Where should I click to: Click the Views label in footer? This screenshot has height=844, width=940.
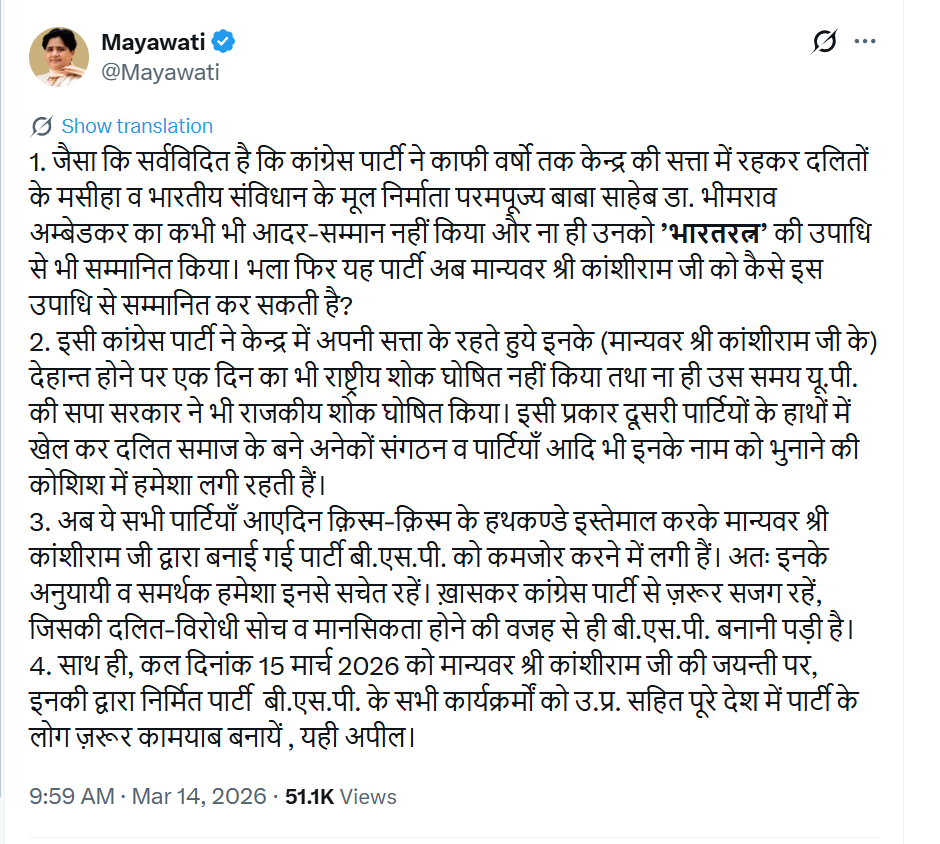[369, 797]
